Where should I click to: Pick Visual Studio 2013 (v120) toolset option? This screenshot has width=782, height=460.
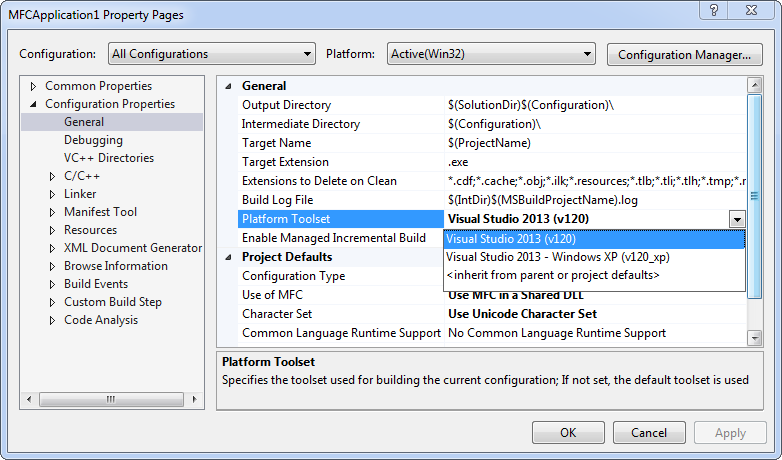[x=511, y=239]
